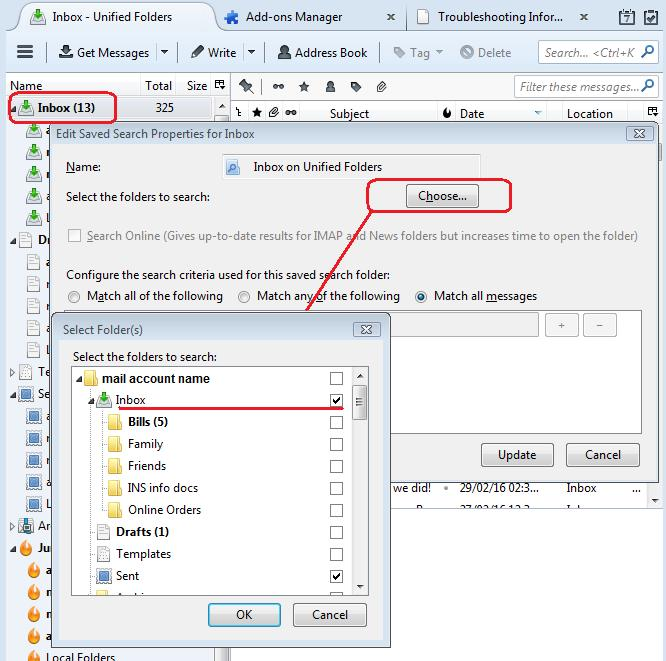Close the Edit Saved Search Properties dialog

point(639,134)
